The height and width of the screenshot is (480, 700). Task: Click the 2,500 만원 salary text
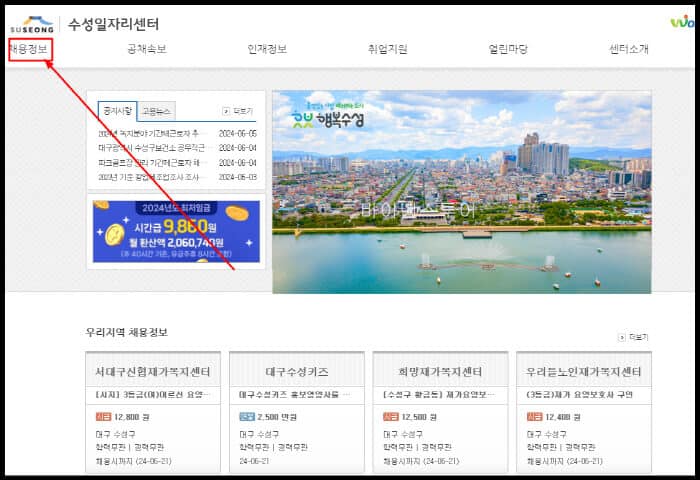277,417
